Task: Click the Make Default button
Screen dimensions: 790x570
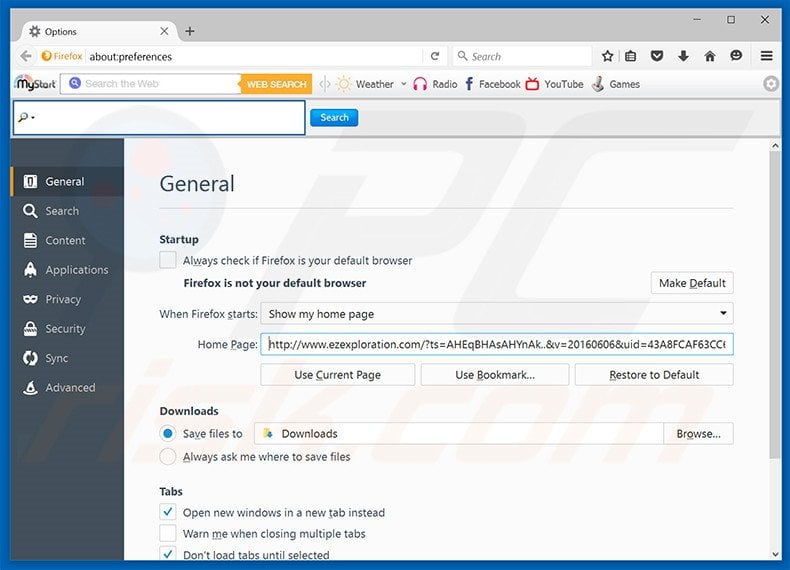Action: click(692, 283)
